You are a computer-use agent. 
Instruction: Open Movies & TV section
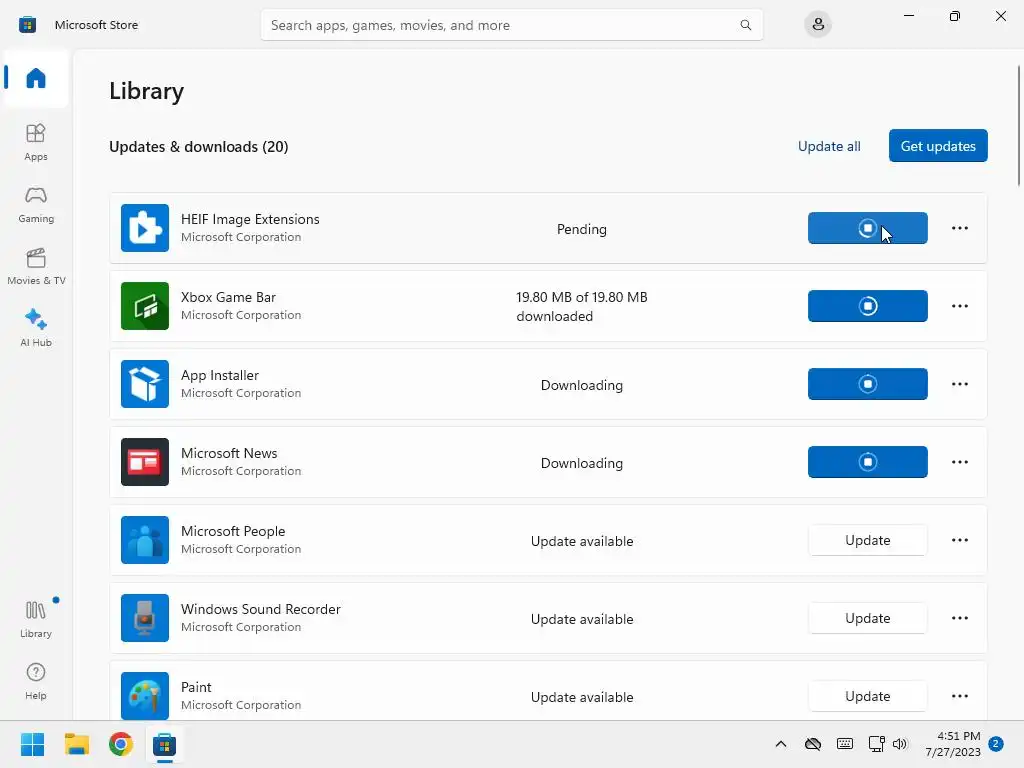click(x=36, y=266)
